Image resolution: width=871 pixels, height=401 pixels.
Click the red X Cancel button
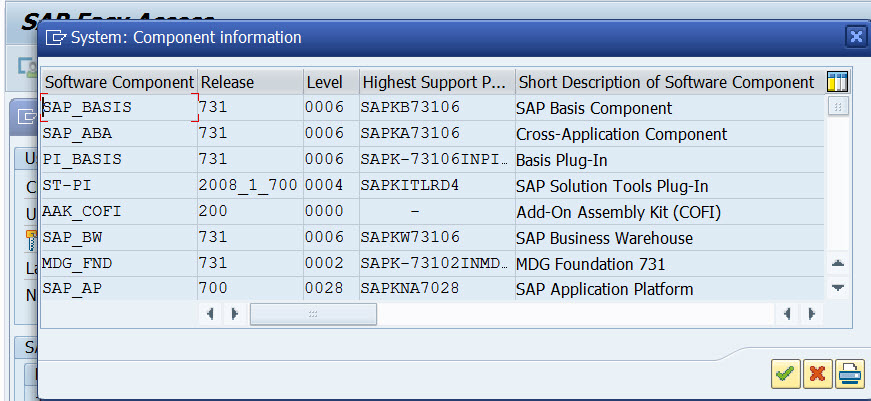point(817,374)
